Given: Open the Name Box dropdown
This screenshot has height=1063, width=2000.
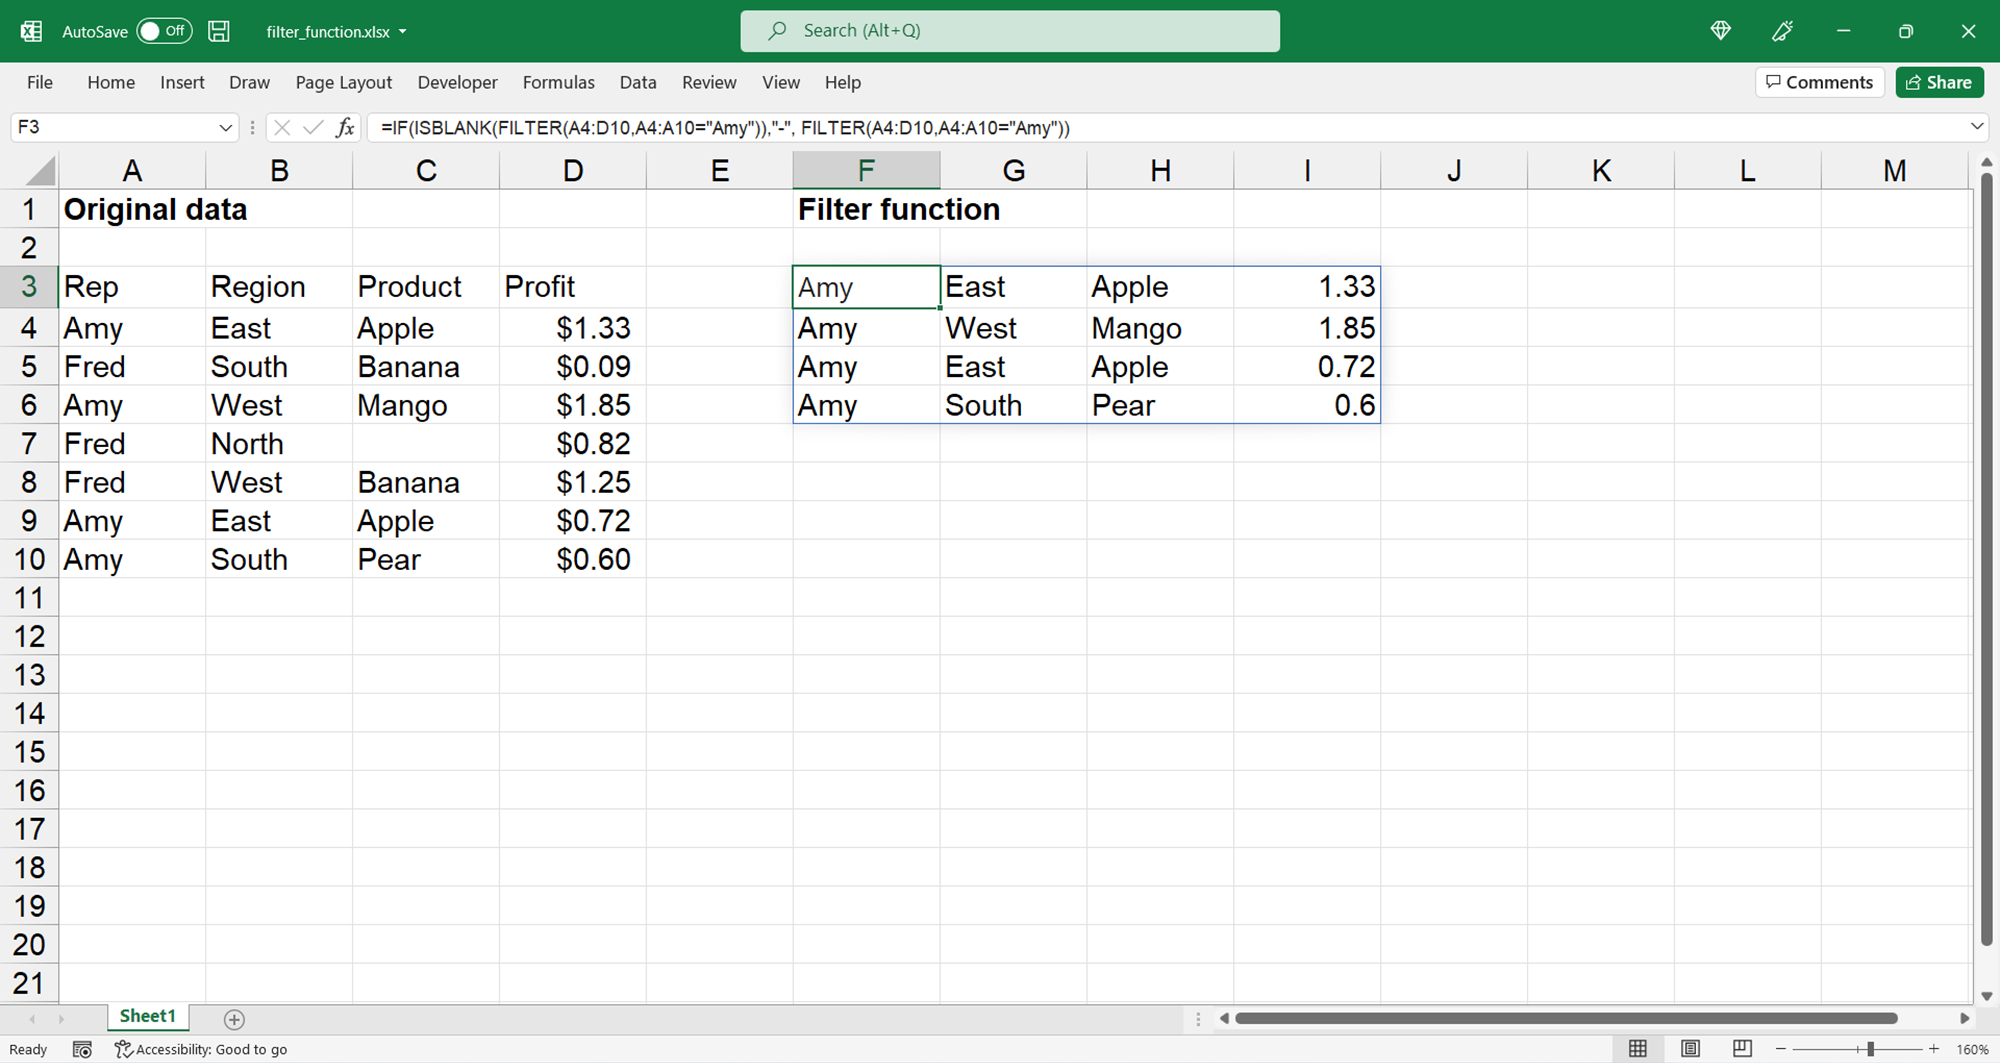Looking at the screenshot, I should 225,128.
